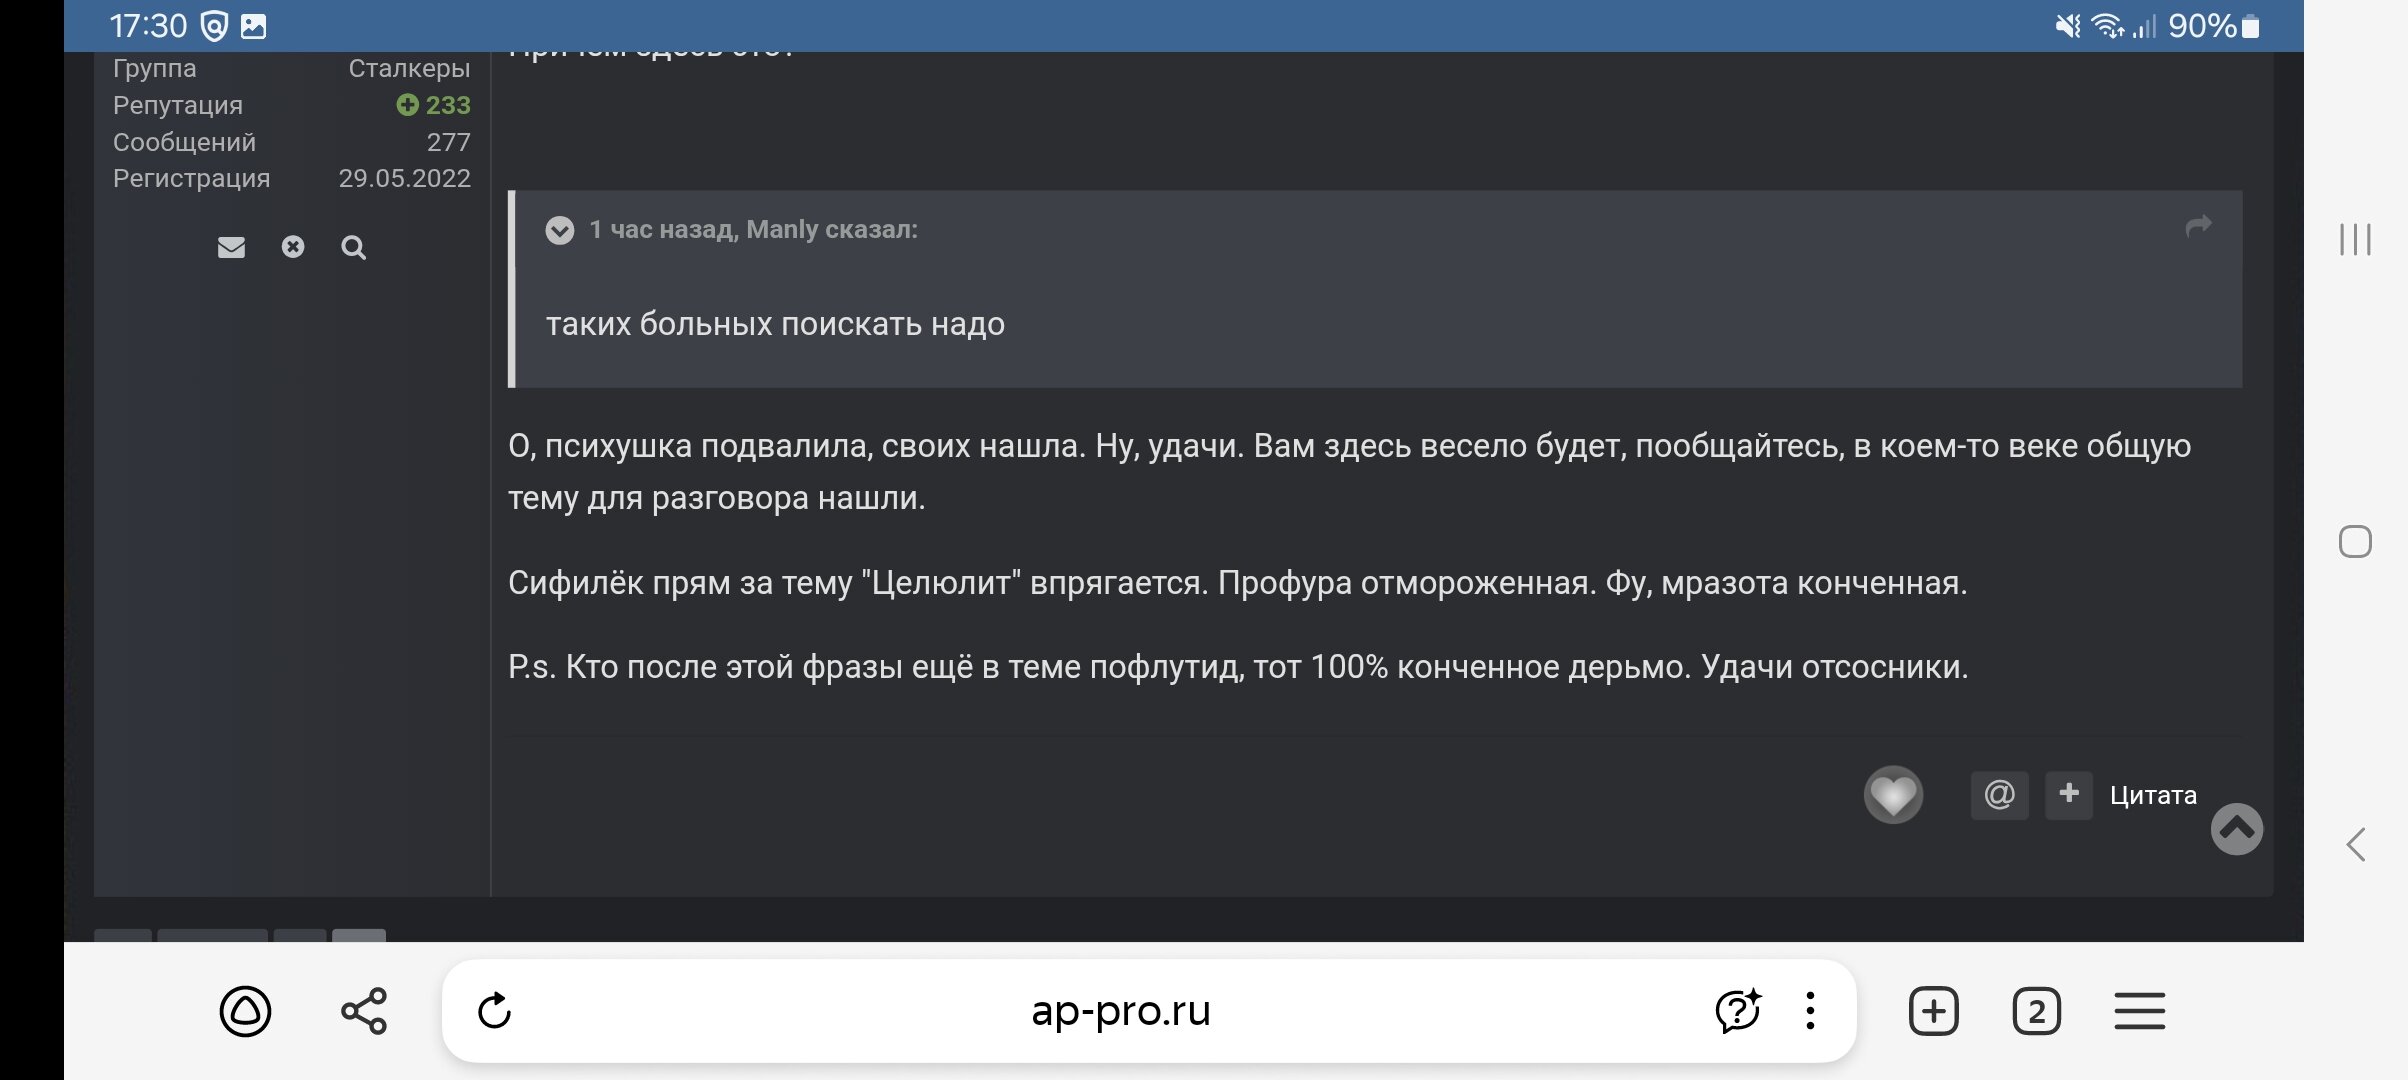
Task: Add post to multi-quote with plus
Action: [2069, 795]
